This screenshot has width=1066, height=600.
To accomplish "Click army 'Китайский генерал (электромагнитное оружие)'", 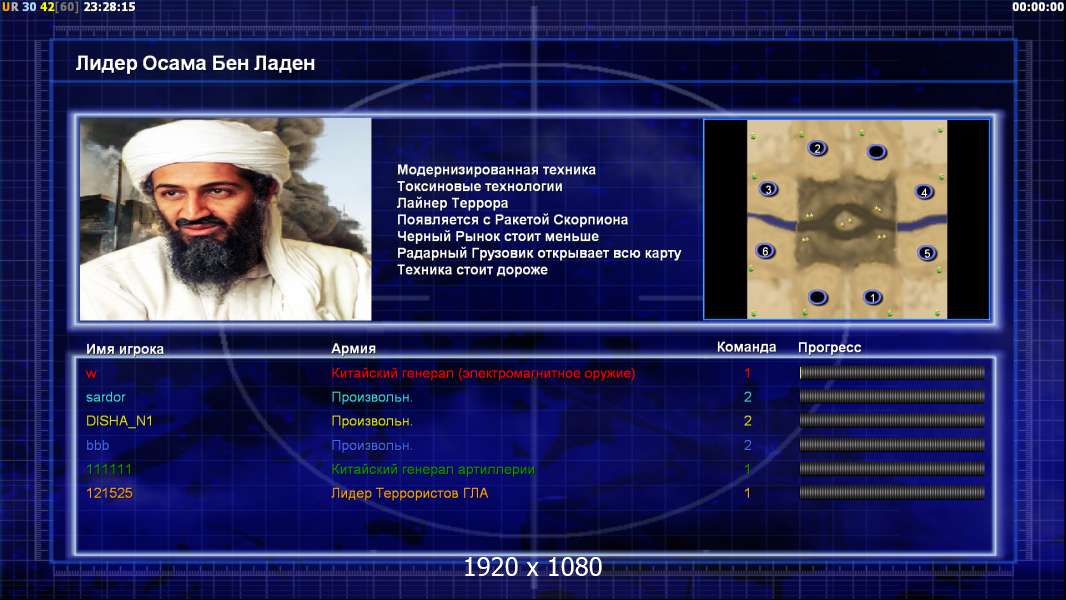I will point(483,373).
